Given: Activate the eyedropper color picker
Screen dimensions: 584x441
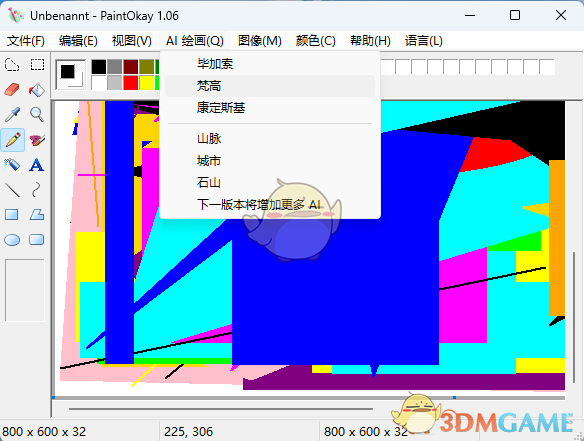Looking at the screenshot, I should (12, 115).
